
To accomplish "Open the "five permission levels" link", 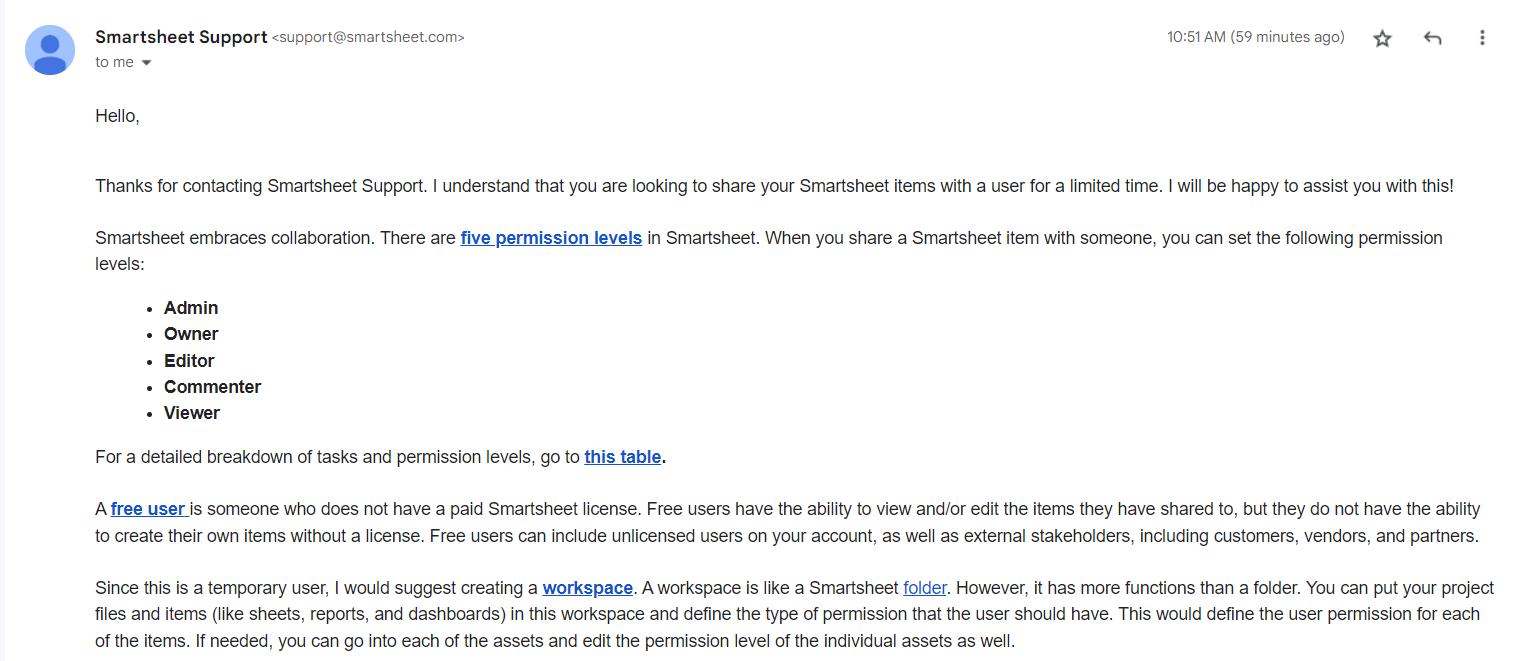I will pyautogui.click(x=551, y=238).
